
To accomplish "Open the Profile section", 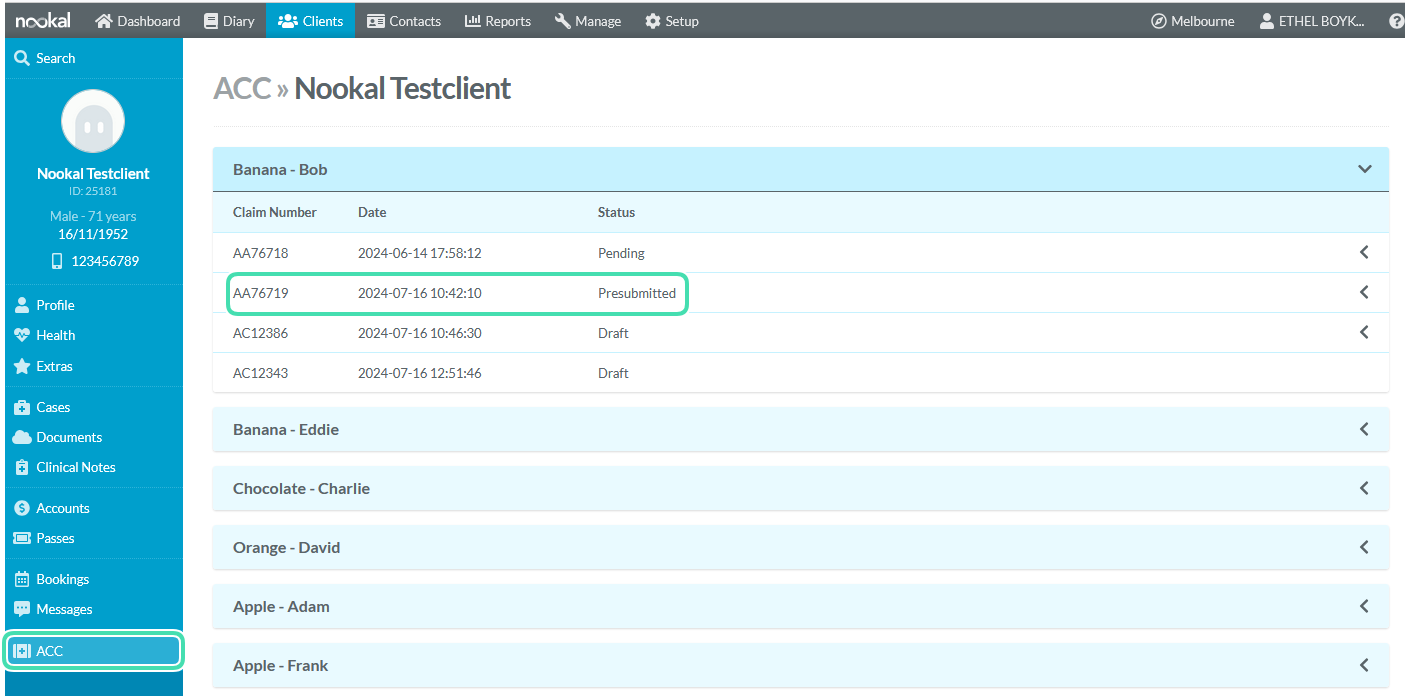I will 92,305.
